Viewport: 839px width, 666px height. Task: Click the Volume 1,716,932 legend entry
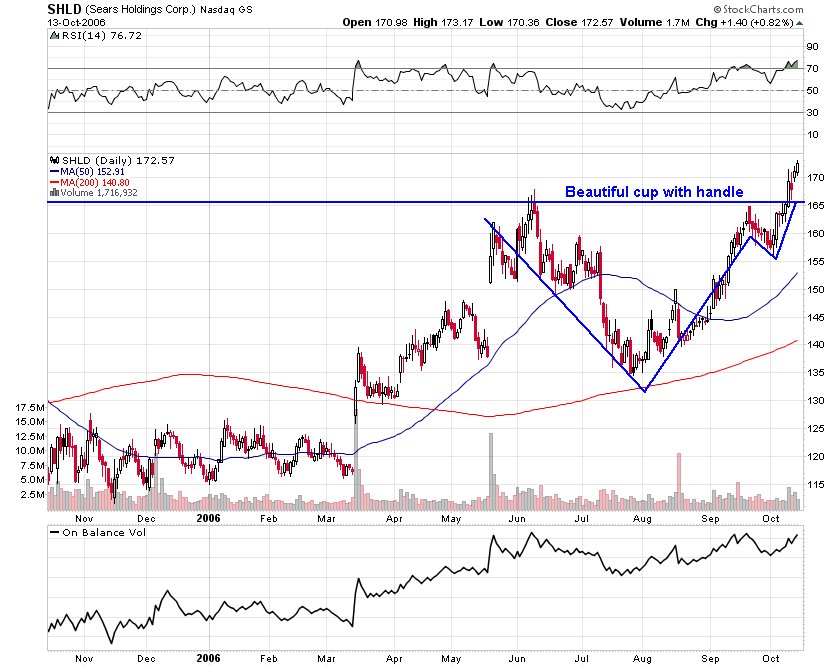tap(94, 193)
